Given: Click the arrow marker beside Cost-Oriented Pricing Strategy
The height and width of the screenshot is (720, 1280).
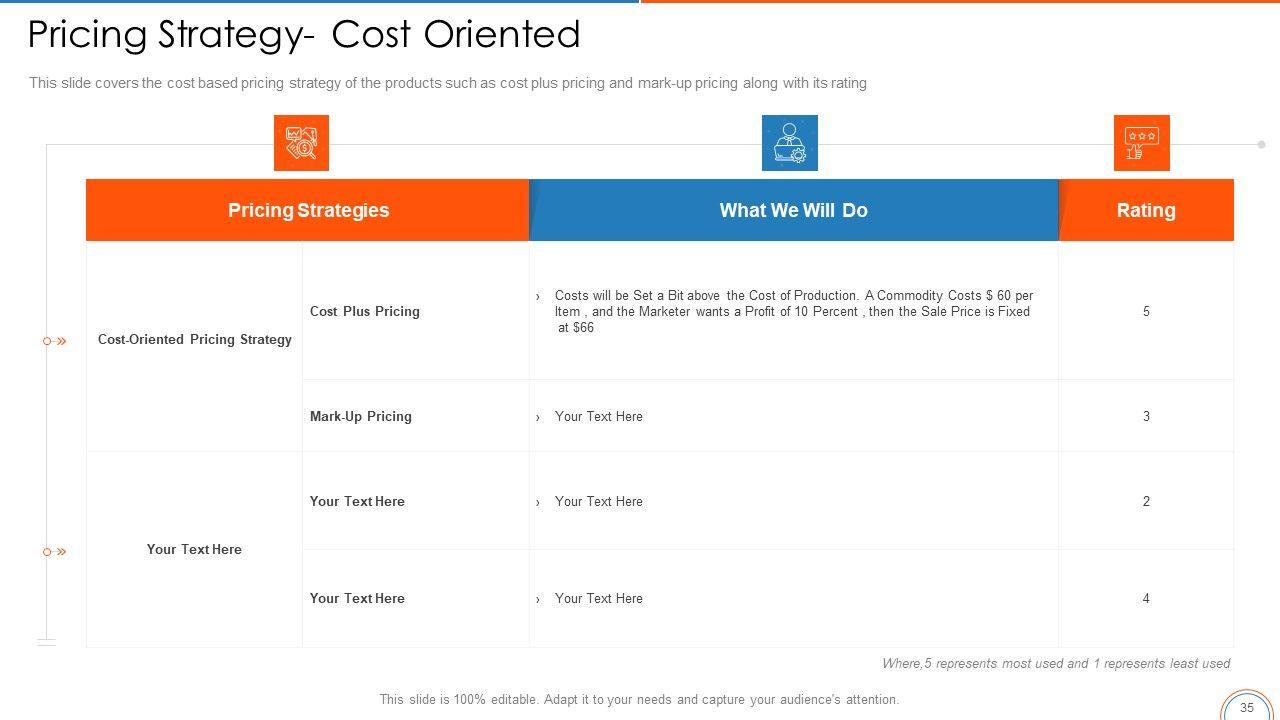Looking at the screenshot, I should point(55,341).
